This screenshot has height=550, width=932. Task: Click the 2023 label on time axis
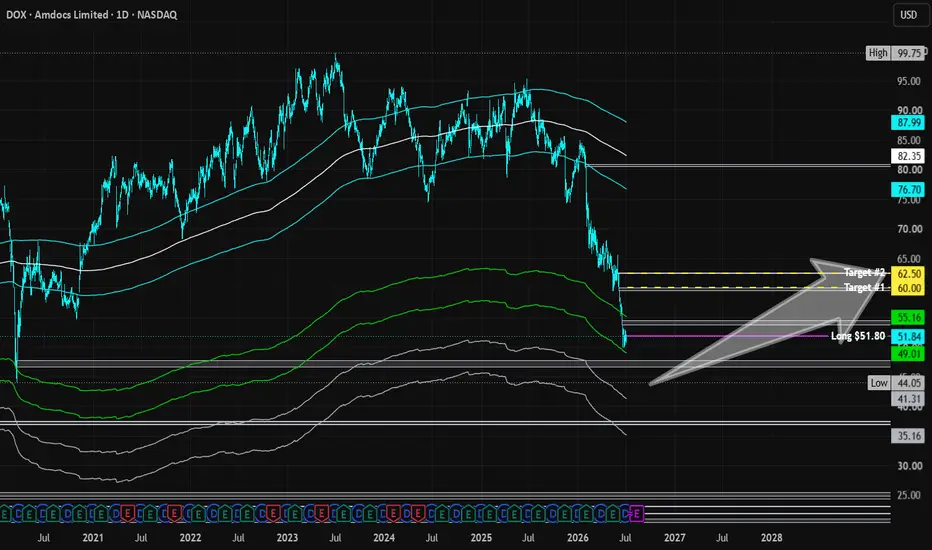click(x=287, y=538)
